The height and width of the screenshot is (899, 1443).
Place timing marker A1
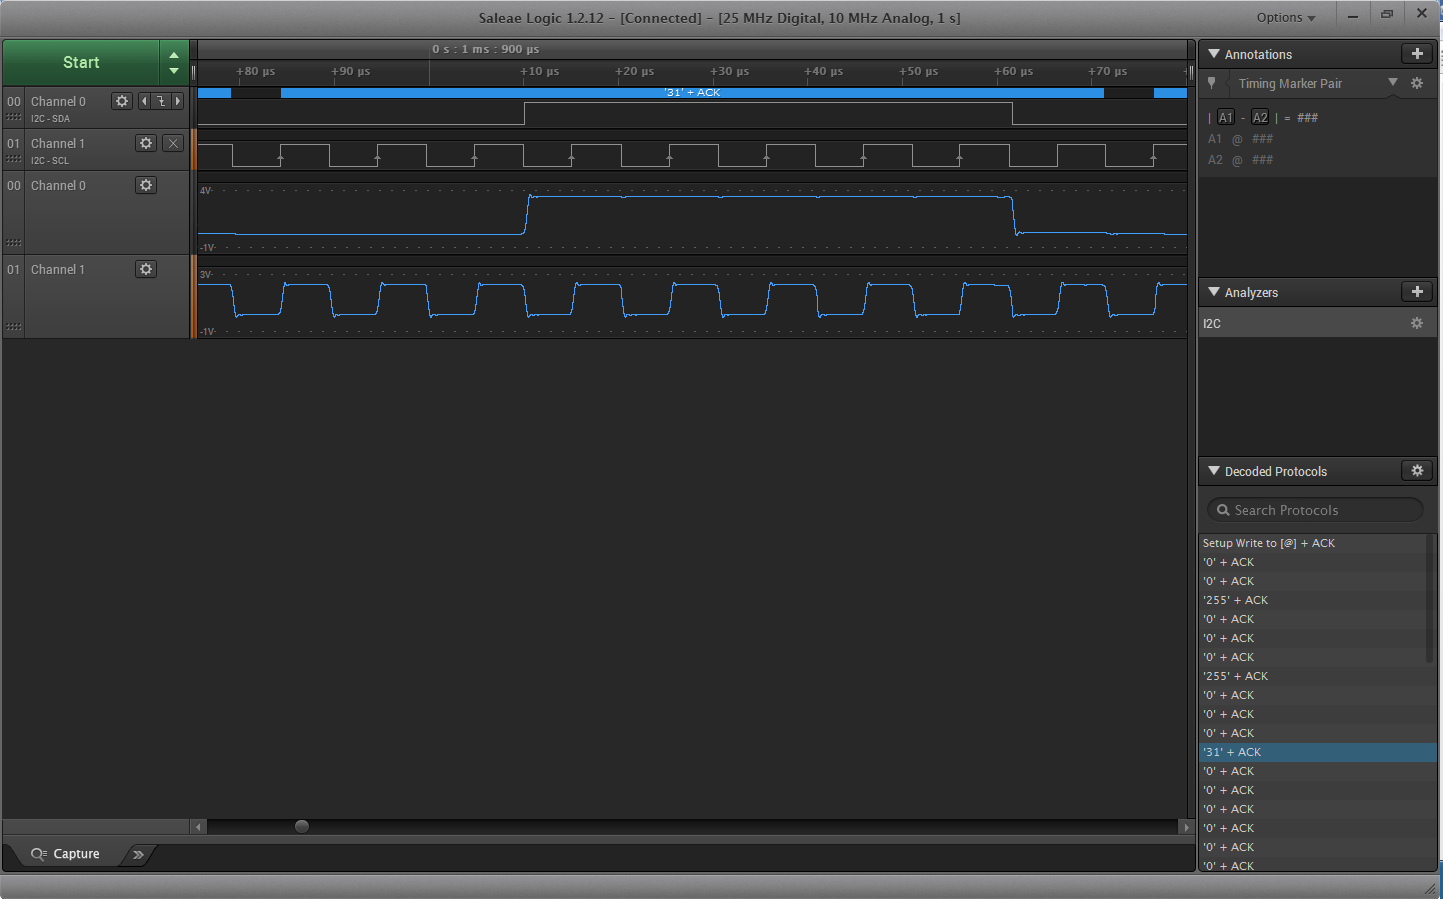(1226, 117)
